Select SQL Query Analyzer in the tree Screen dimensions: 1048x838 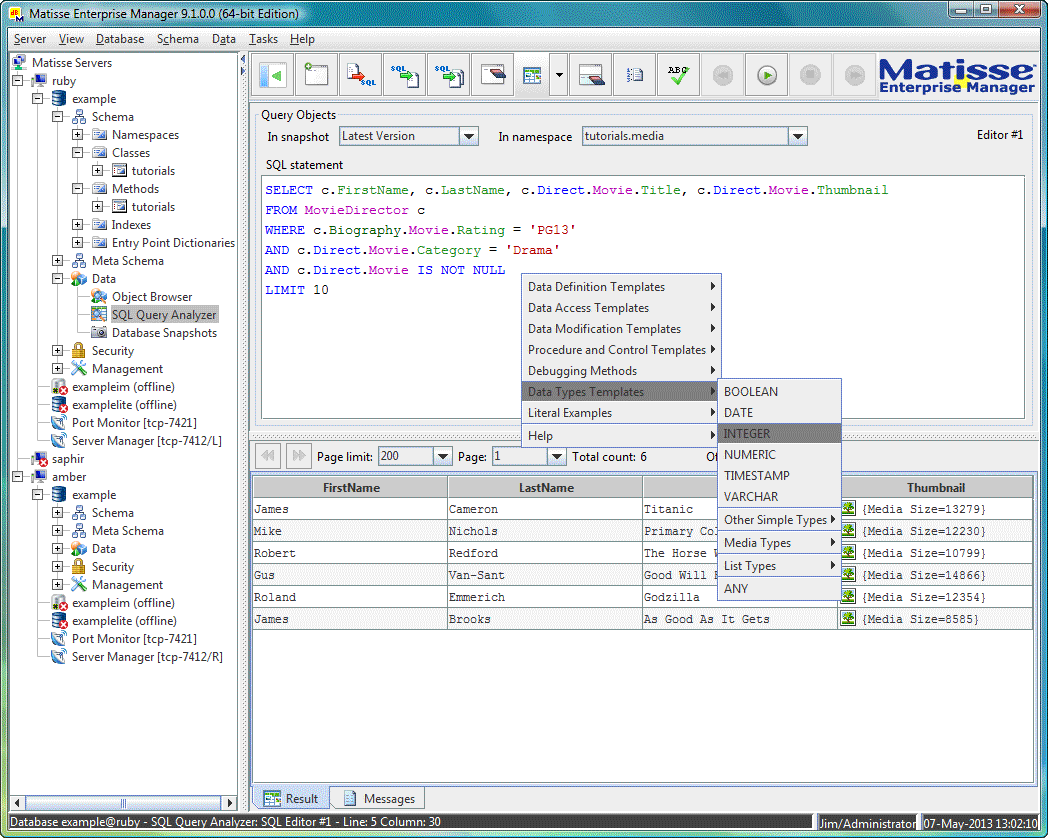(x=164, y=314)
